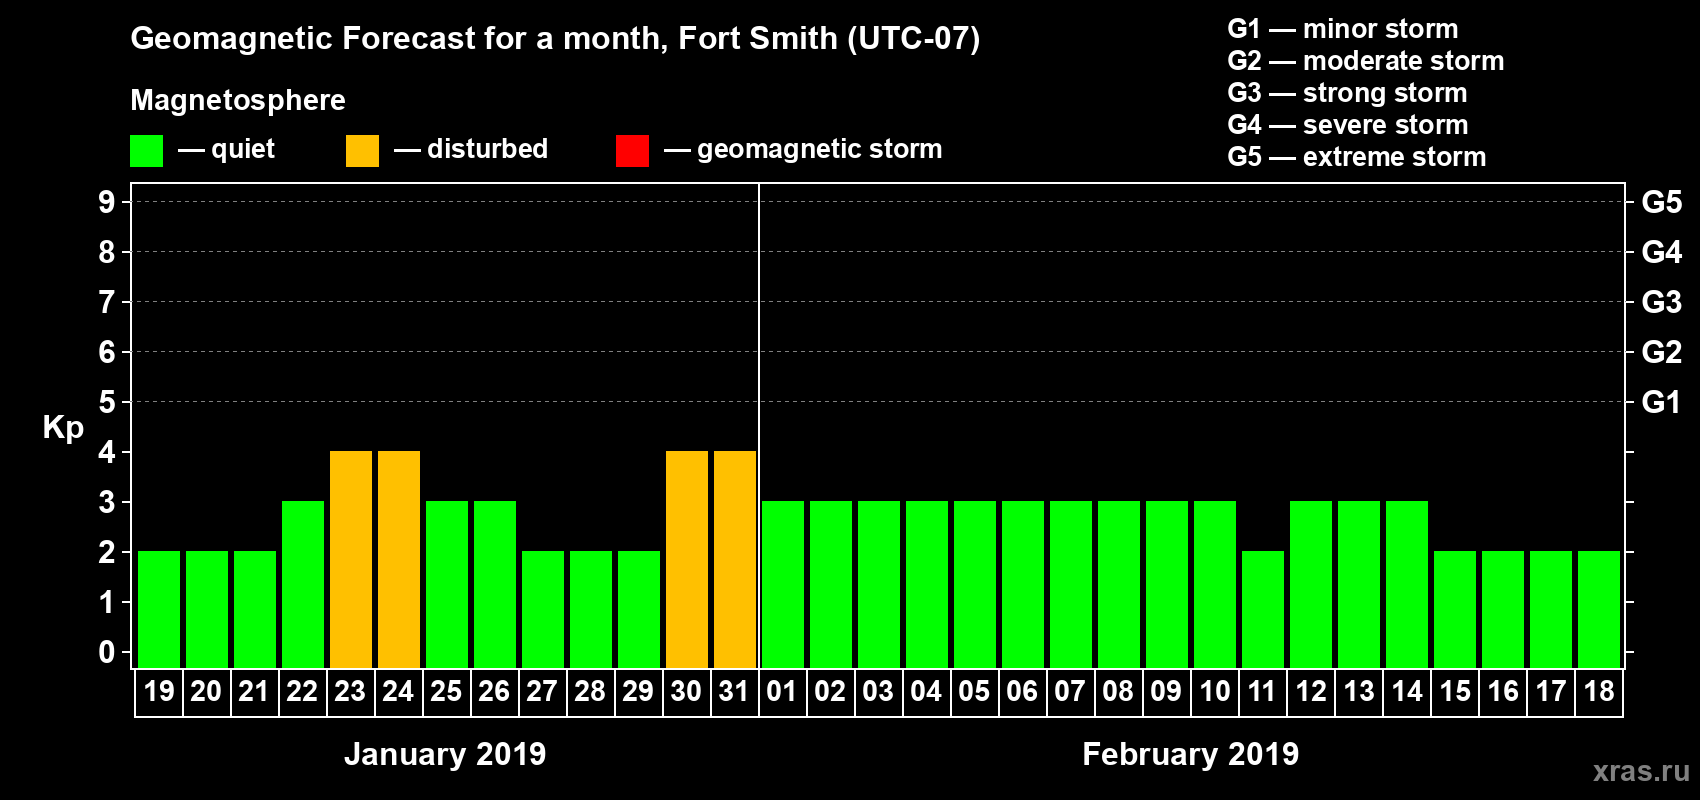
Task: Click the G4 right-axis label
Action: [1662, 252]
